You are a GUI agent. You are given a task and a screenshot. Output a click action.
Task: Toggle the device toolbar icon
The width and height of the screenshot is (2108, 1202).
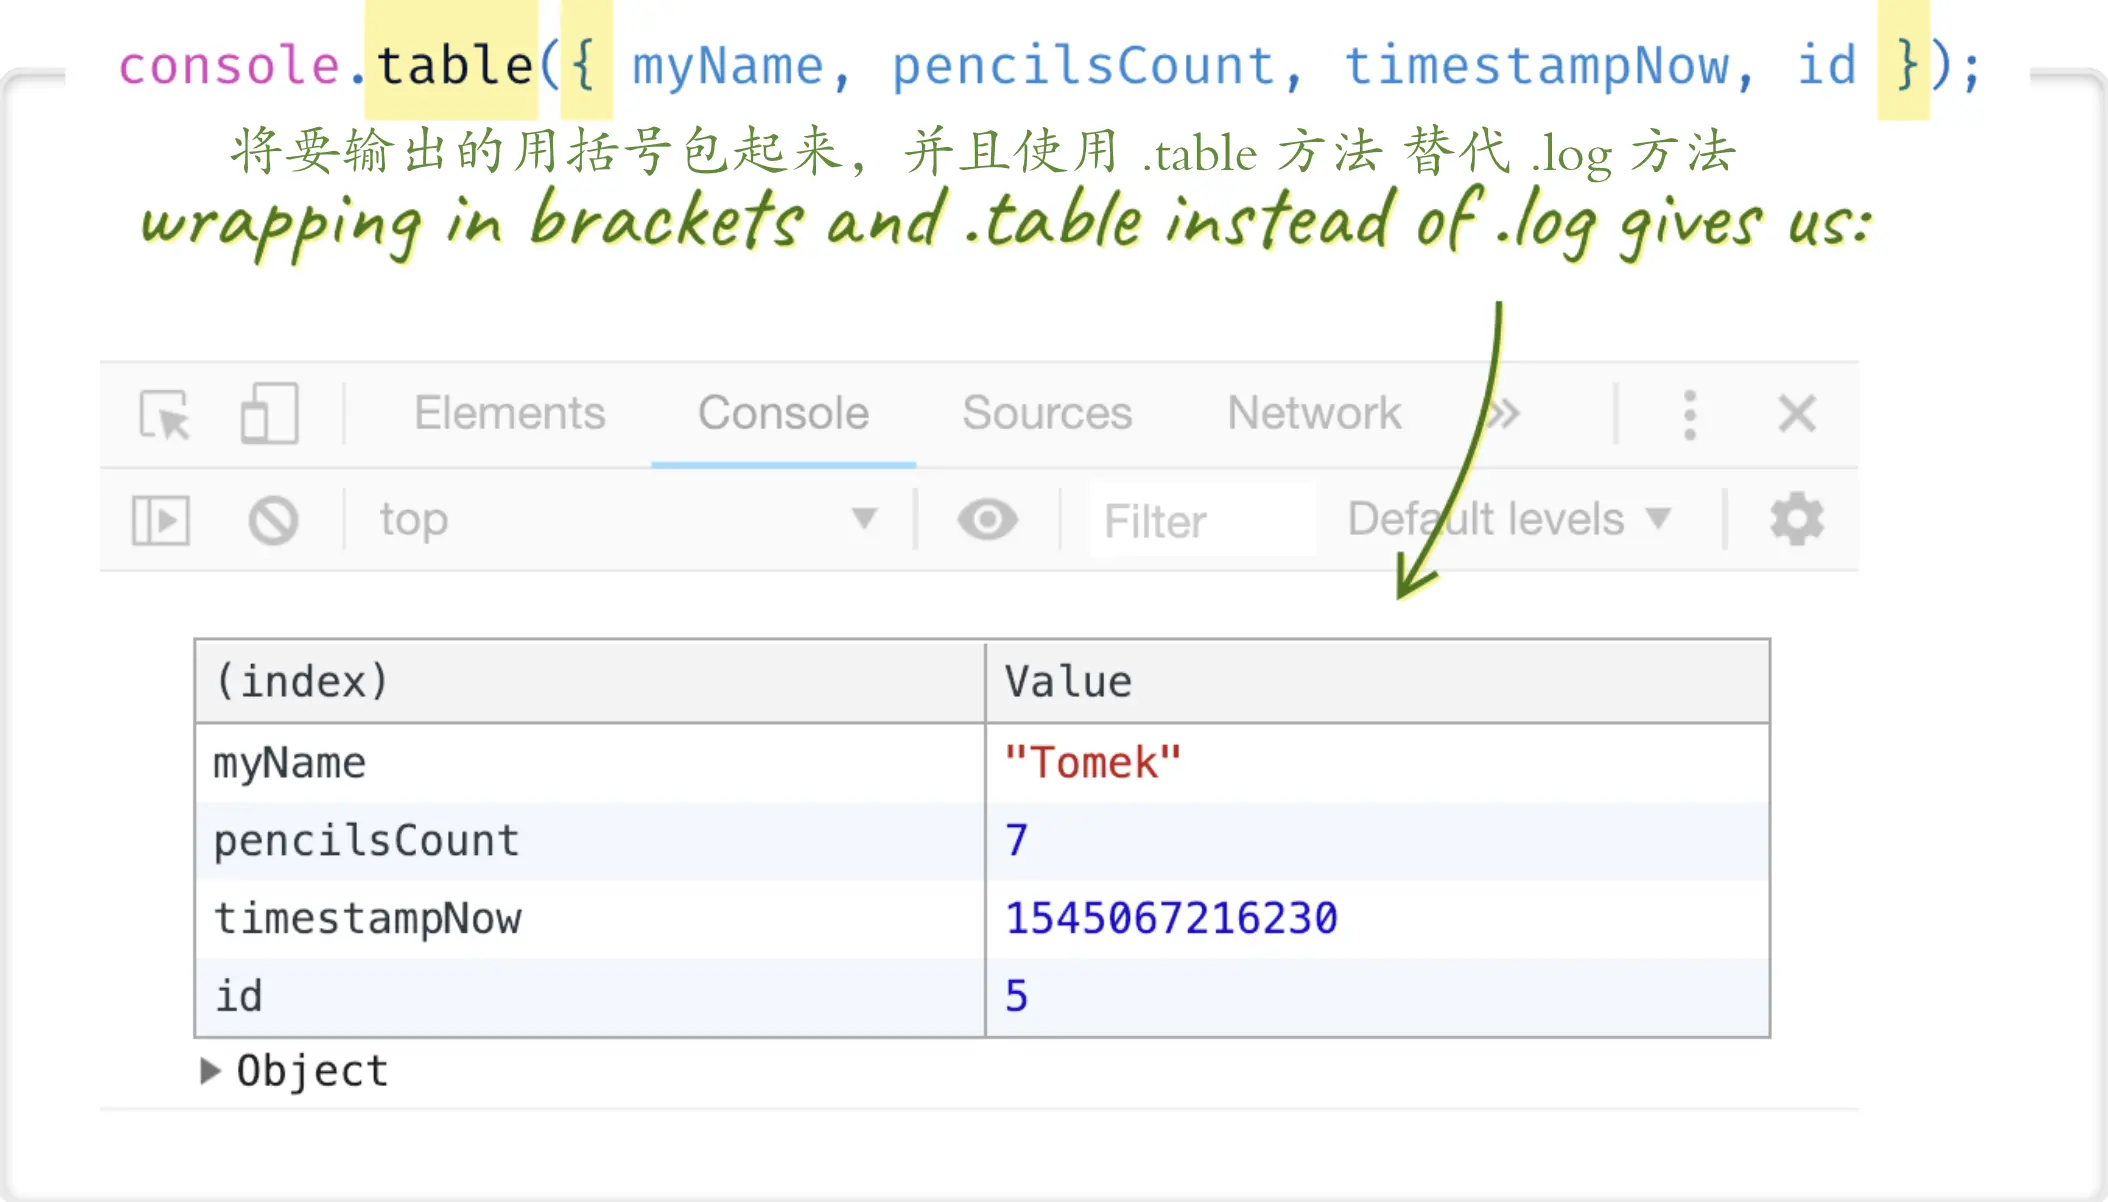click(x=269, y=414)
